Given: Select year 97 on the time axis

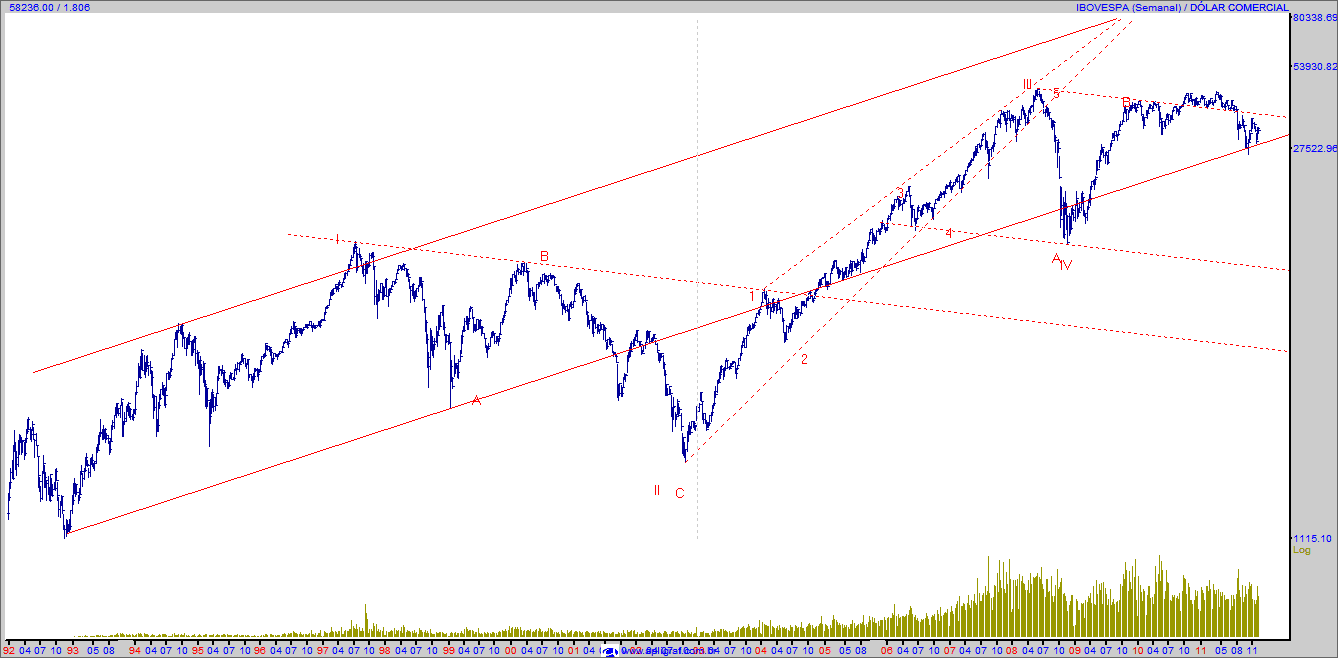Looking at the screenshot, I should click(322, 650).
